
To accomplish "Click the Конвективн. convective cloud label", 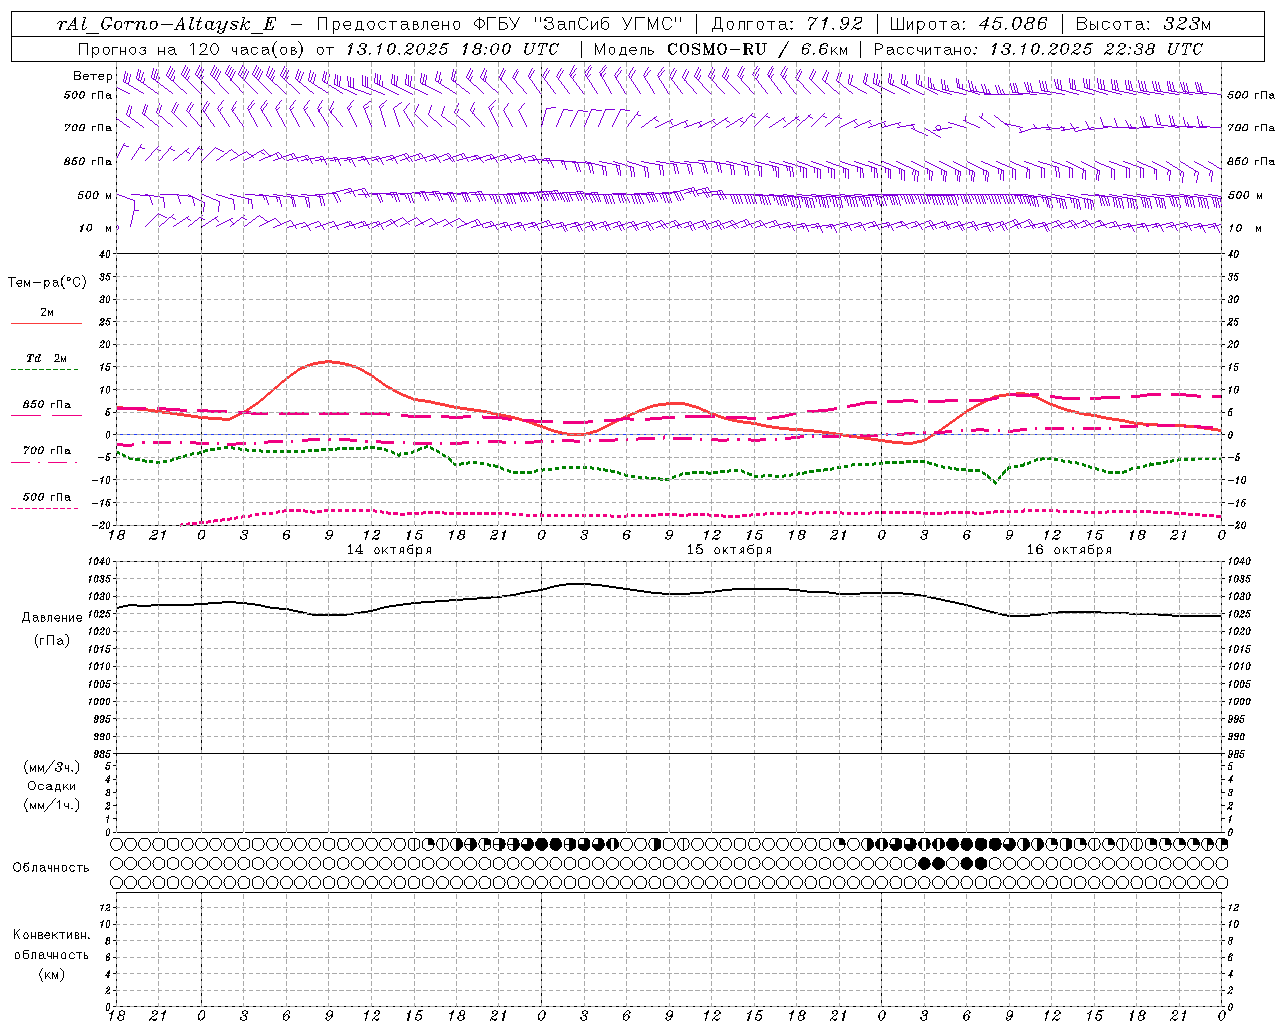I will (x=51, y=935).
